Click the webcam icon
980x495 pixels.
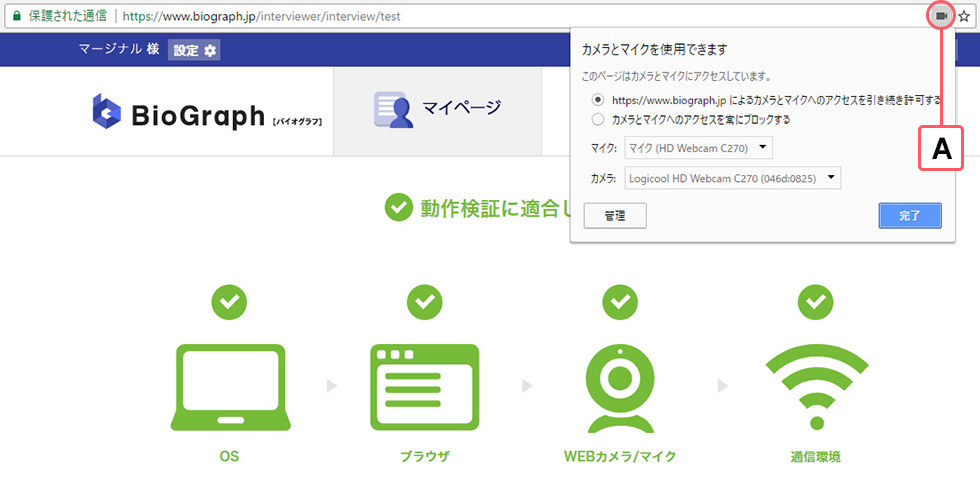pyautogui.click(x=621, y=387)
